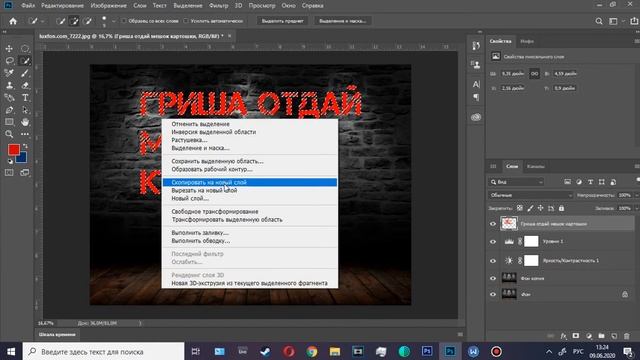
Task: Choose Subtract from selection brush mode
Action: (x=87, y=21)
